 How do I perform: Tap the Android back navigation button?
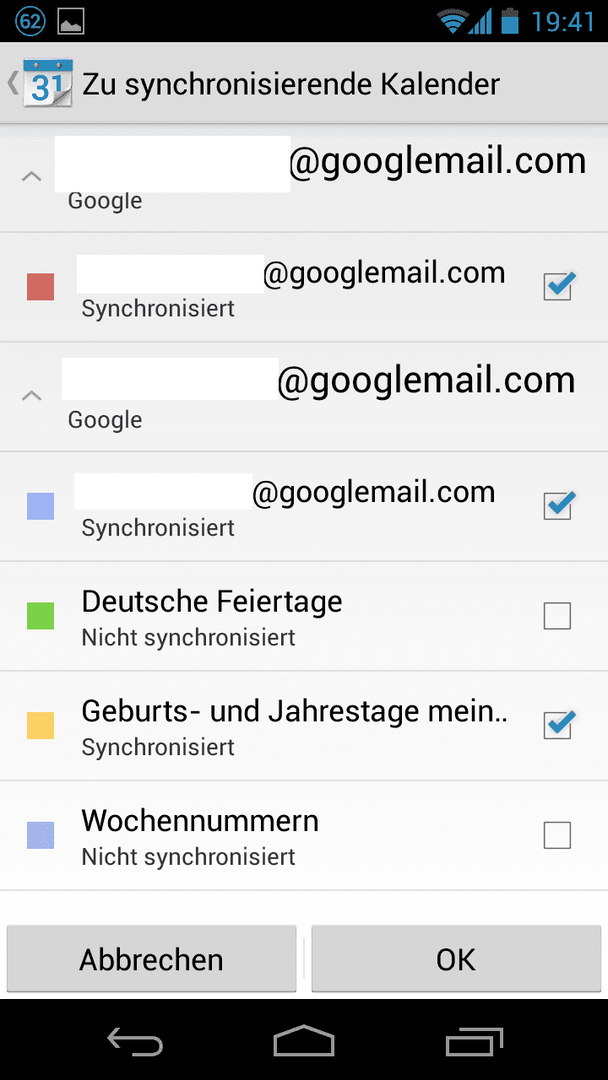[x=135, y=1041]
